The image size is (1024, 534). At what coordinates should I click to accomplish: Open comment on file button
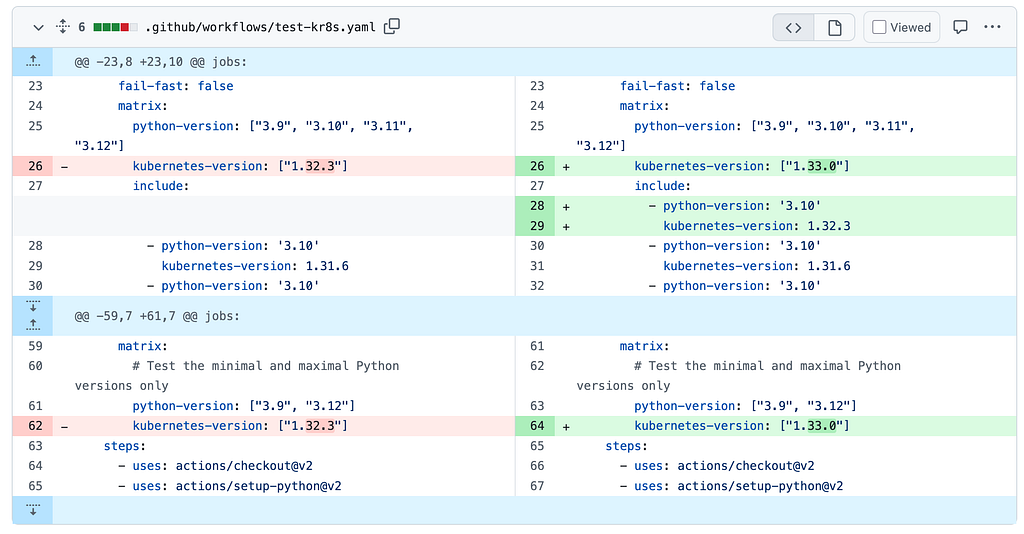pyautogui.click(x=960, y=27)
